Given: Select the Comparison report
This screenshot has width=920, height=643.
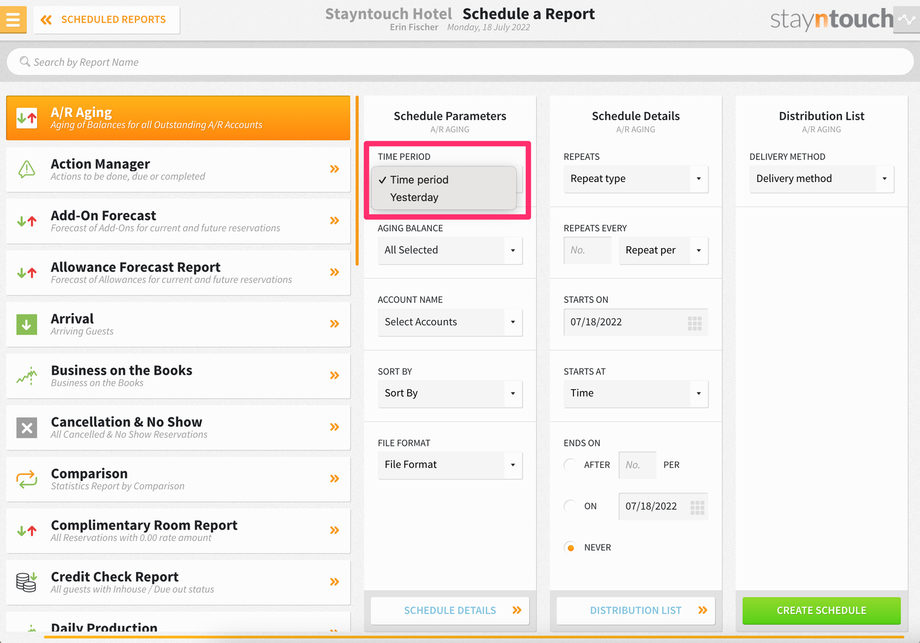Looking at the screenshot, I should tap(178, 479).
